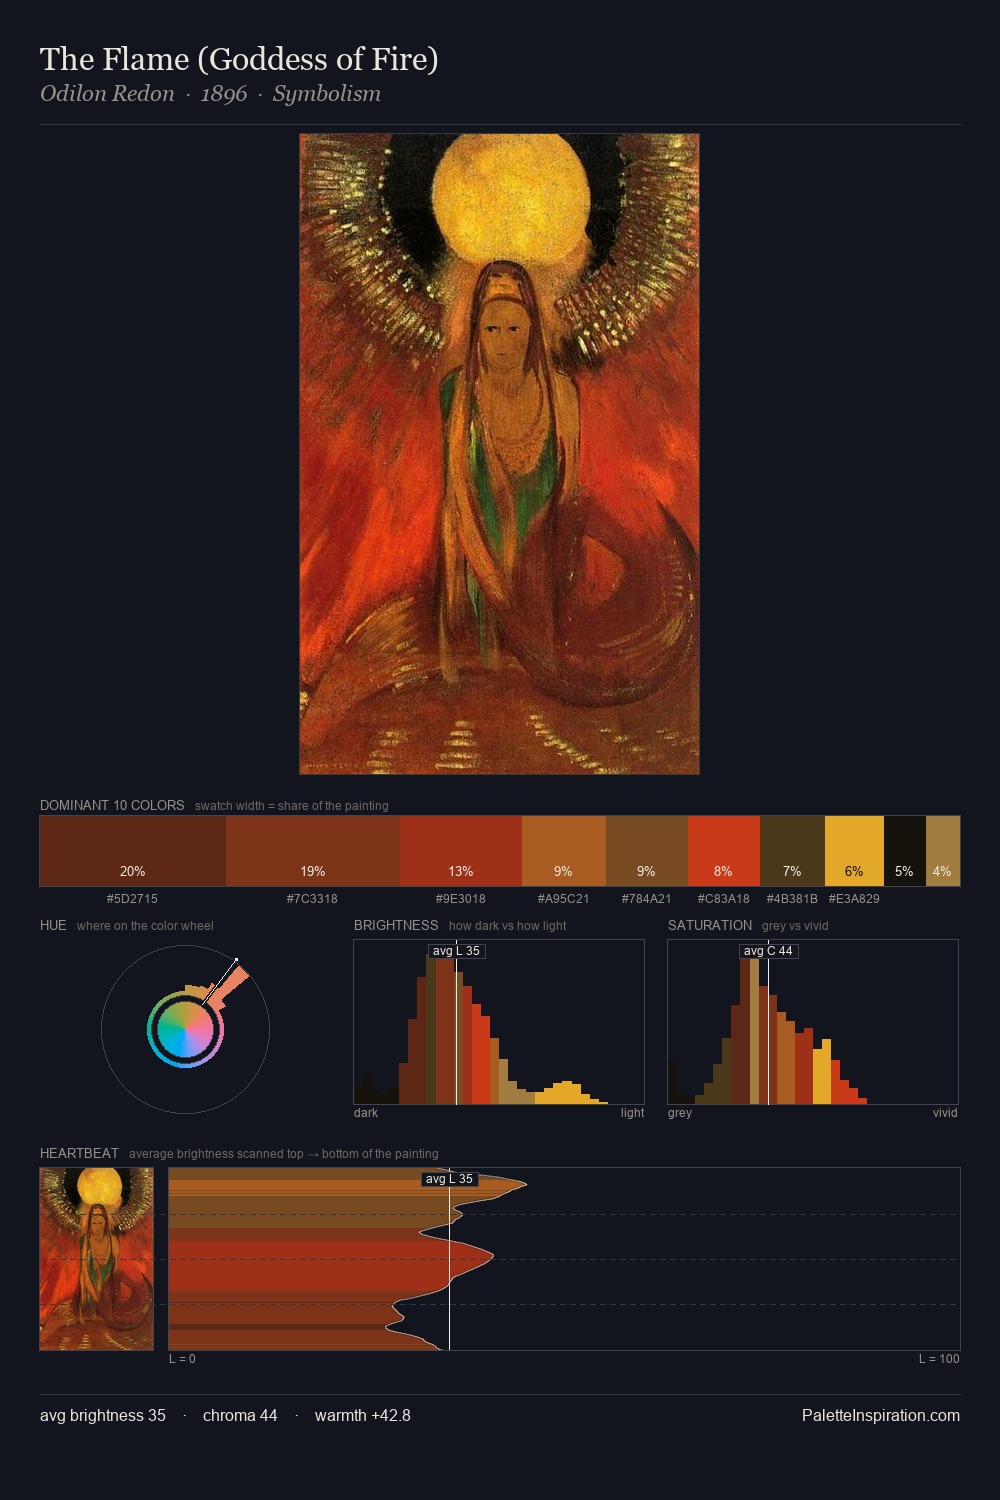Click the '1896' year text
1000x1500 pixels.
tap(224, 94)
